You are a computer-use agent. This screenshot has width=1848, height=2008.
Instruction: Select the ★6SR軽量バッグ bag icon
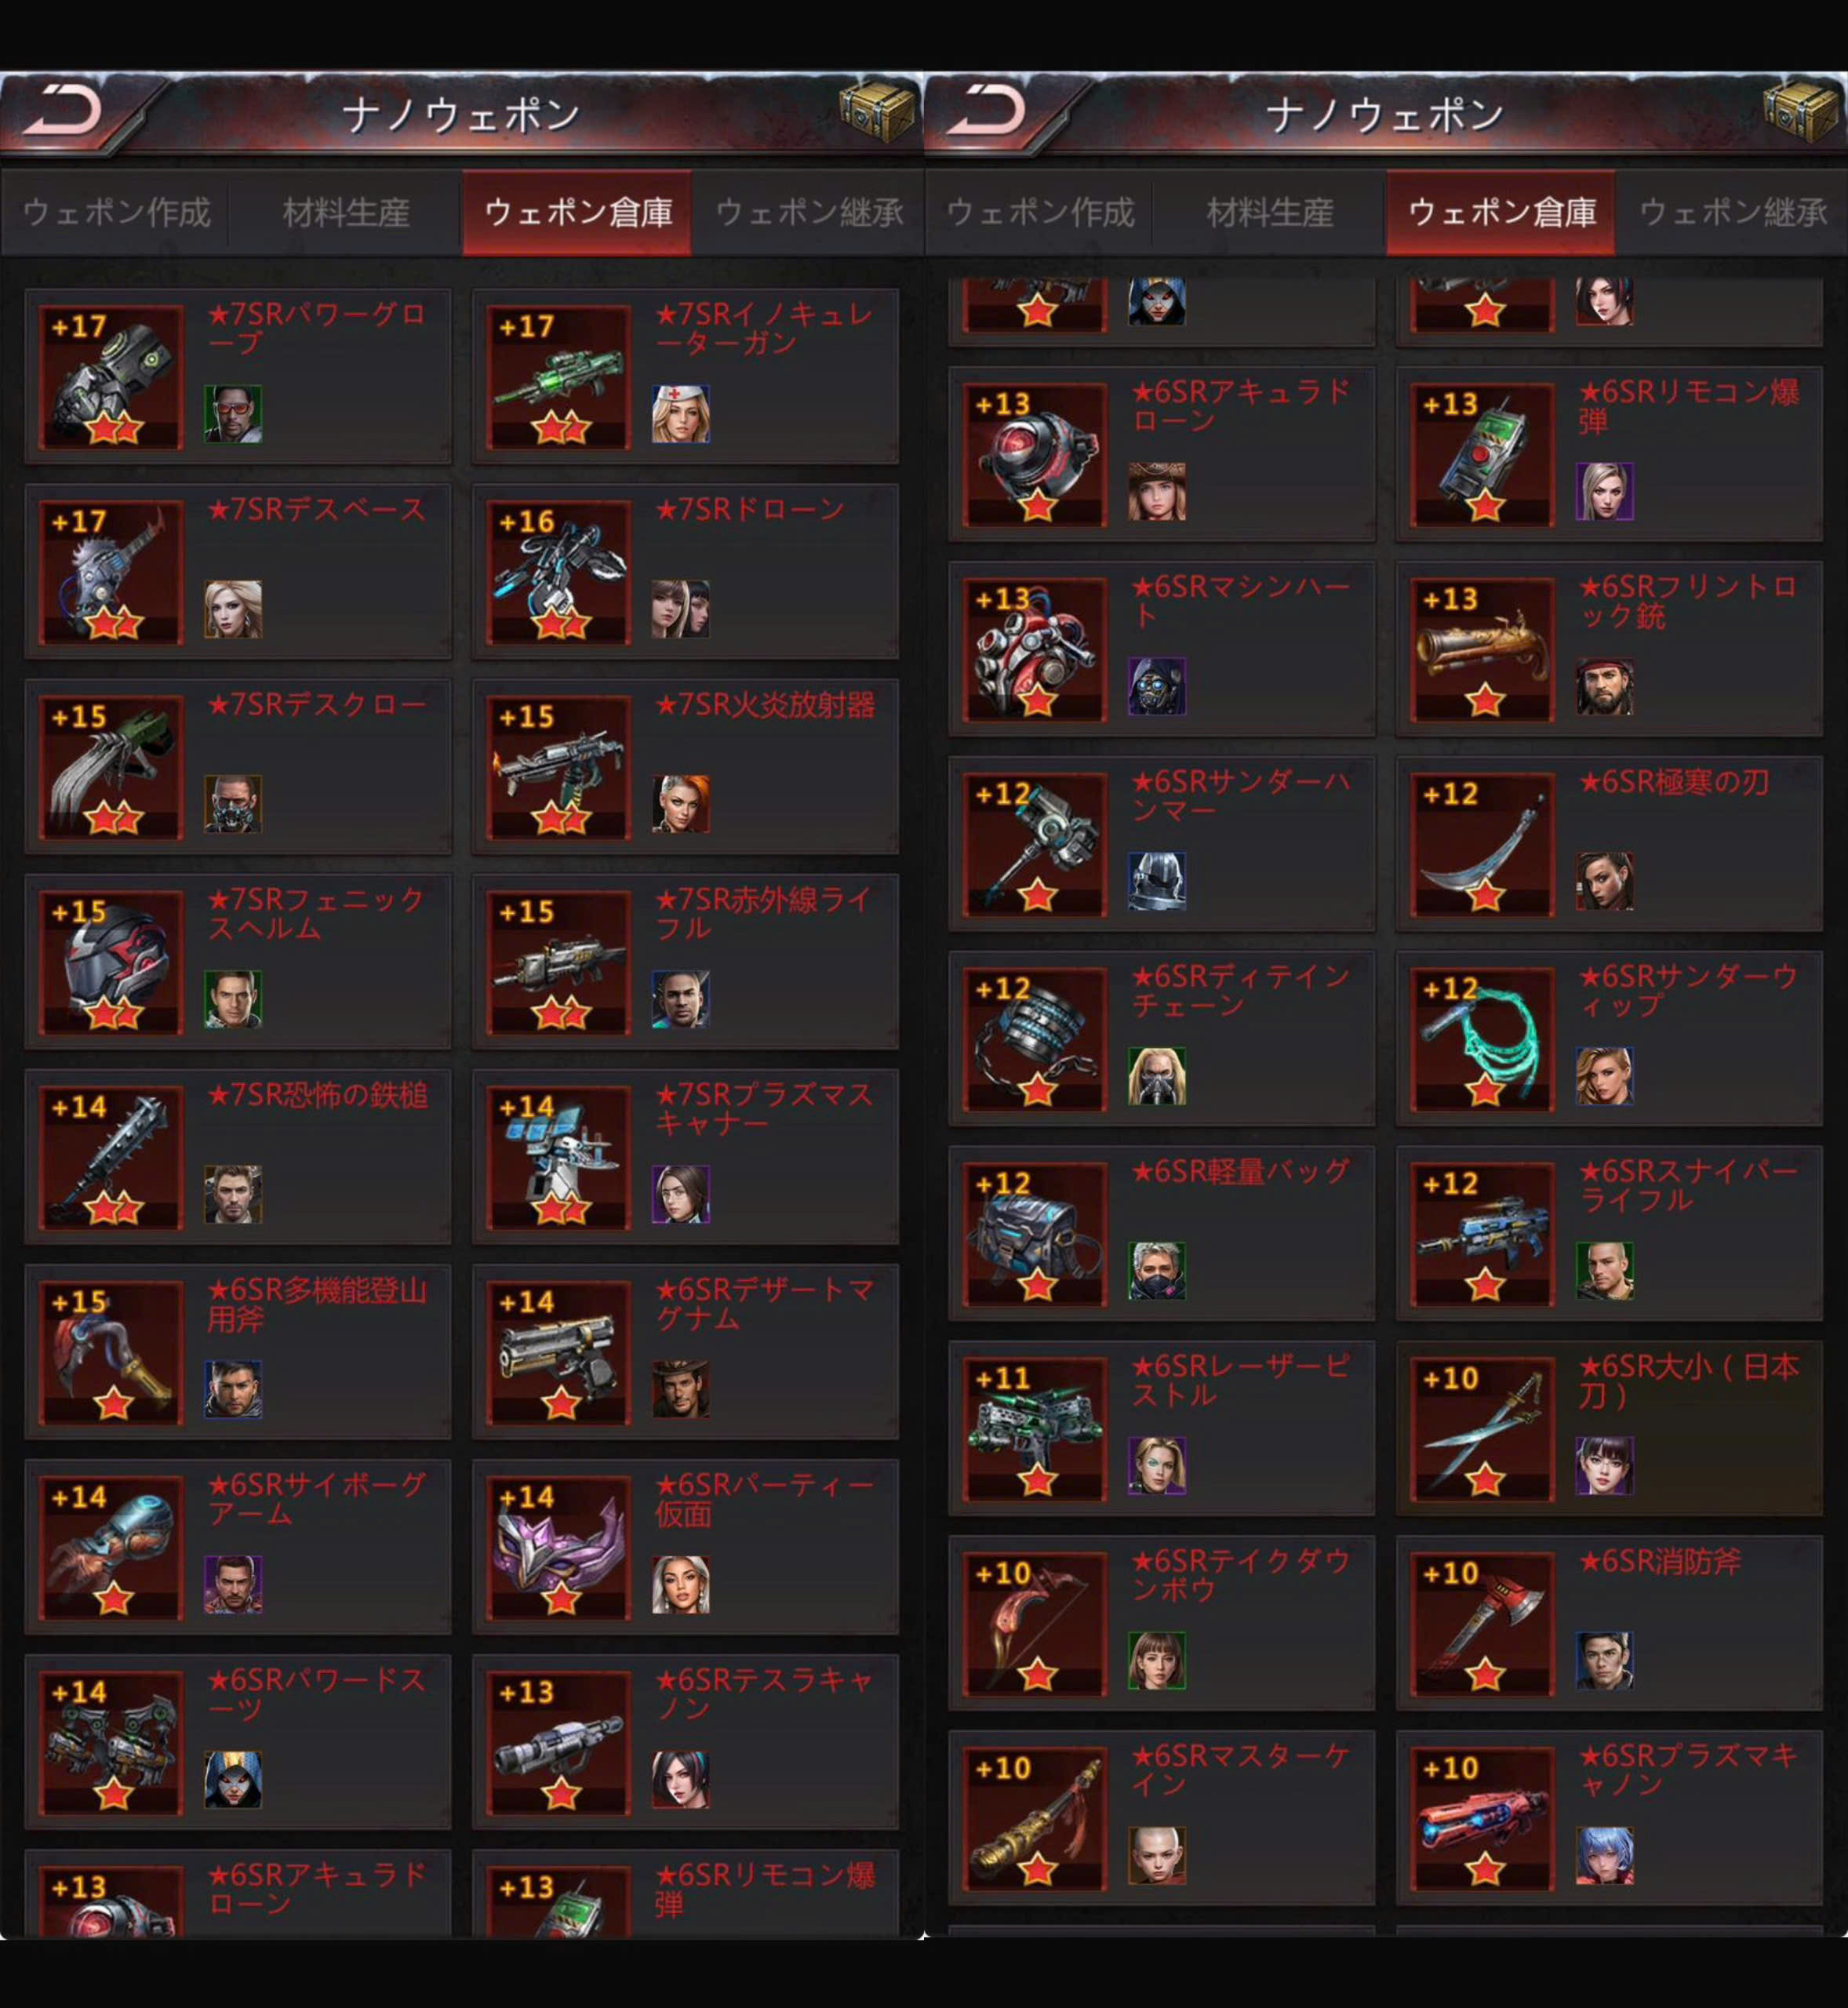click(1035, 1234)
